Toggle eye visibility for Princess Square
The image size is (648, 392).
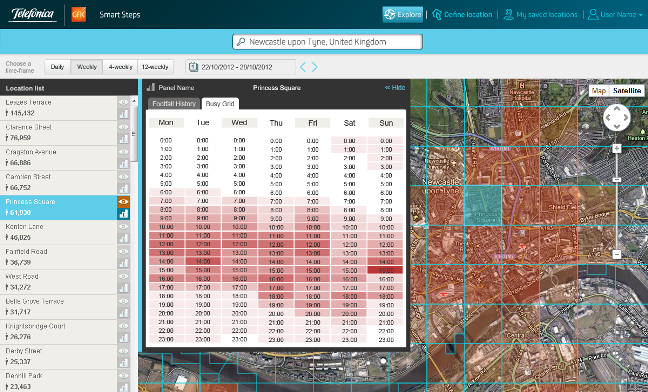[124, 202]
